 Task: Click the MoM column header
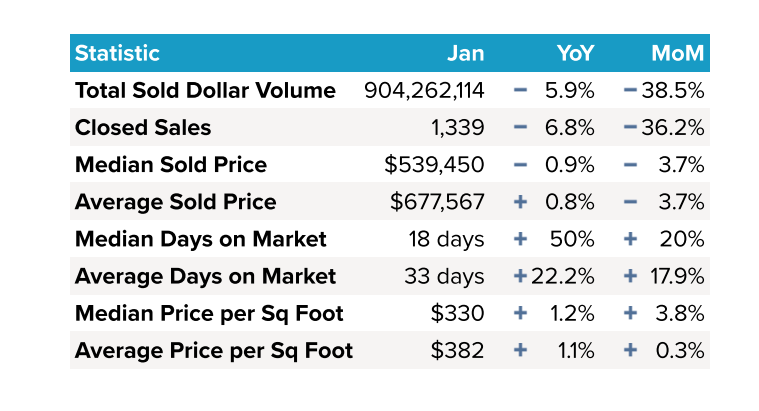pyautogui.click(x=677, y=53)
